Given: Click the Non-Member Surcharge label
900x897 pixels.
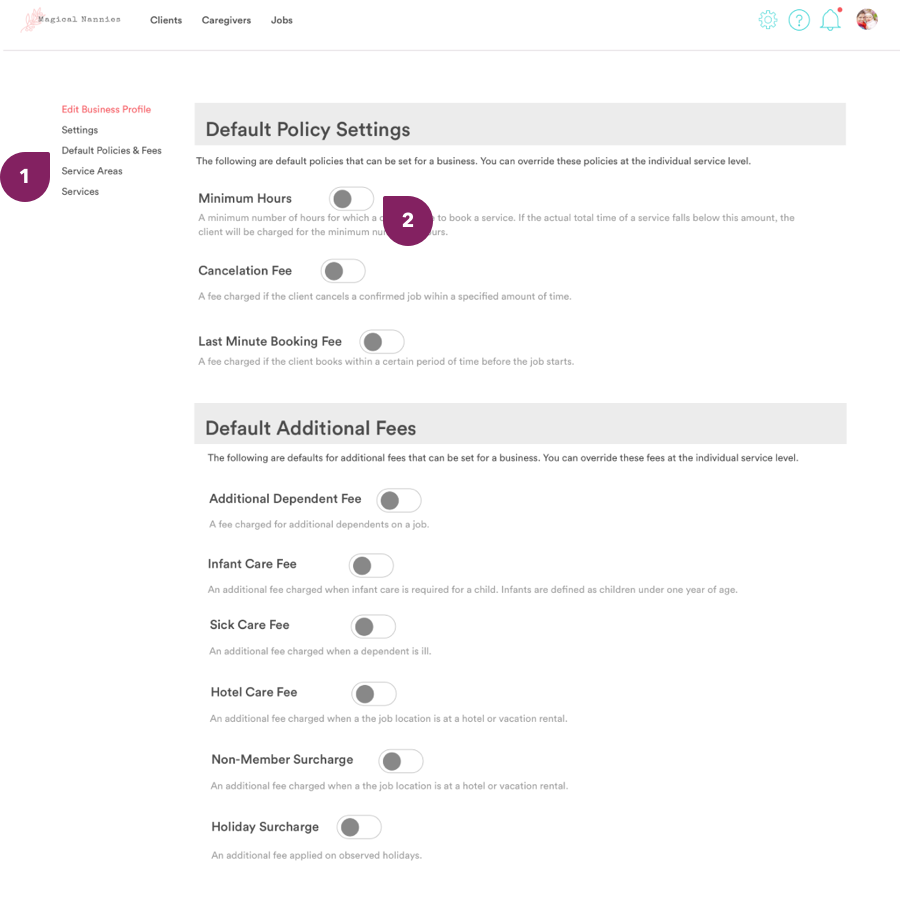Looking at the screenshot, I should tap(282, 759).
